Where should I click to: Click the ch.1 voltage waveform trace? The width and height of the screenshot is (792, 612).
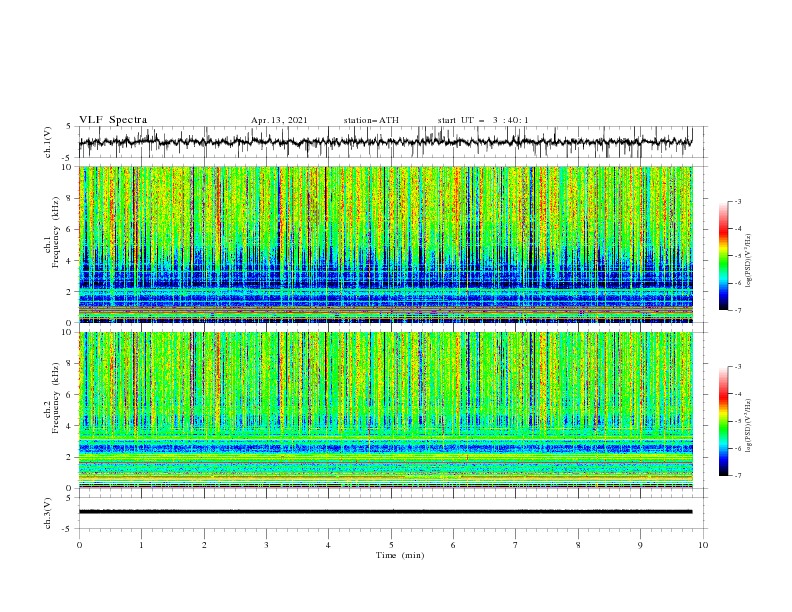pos(385,142)
